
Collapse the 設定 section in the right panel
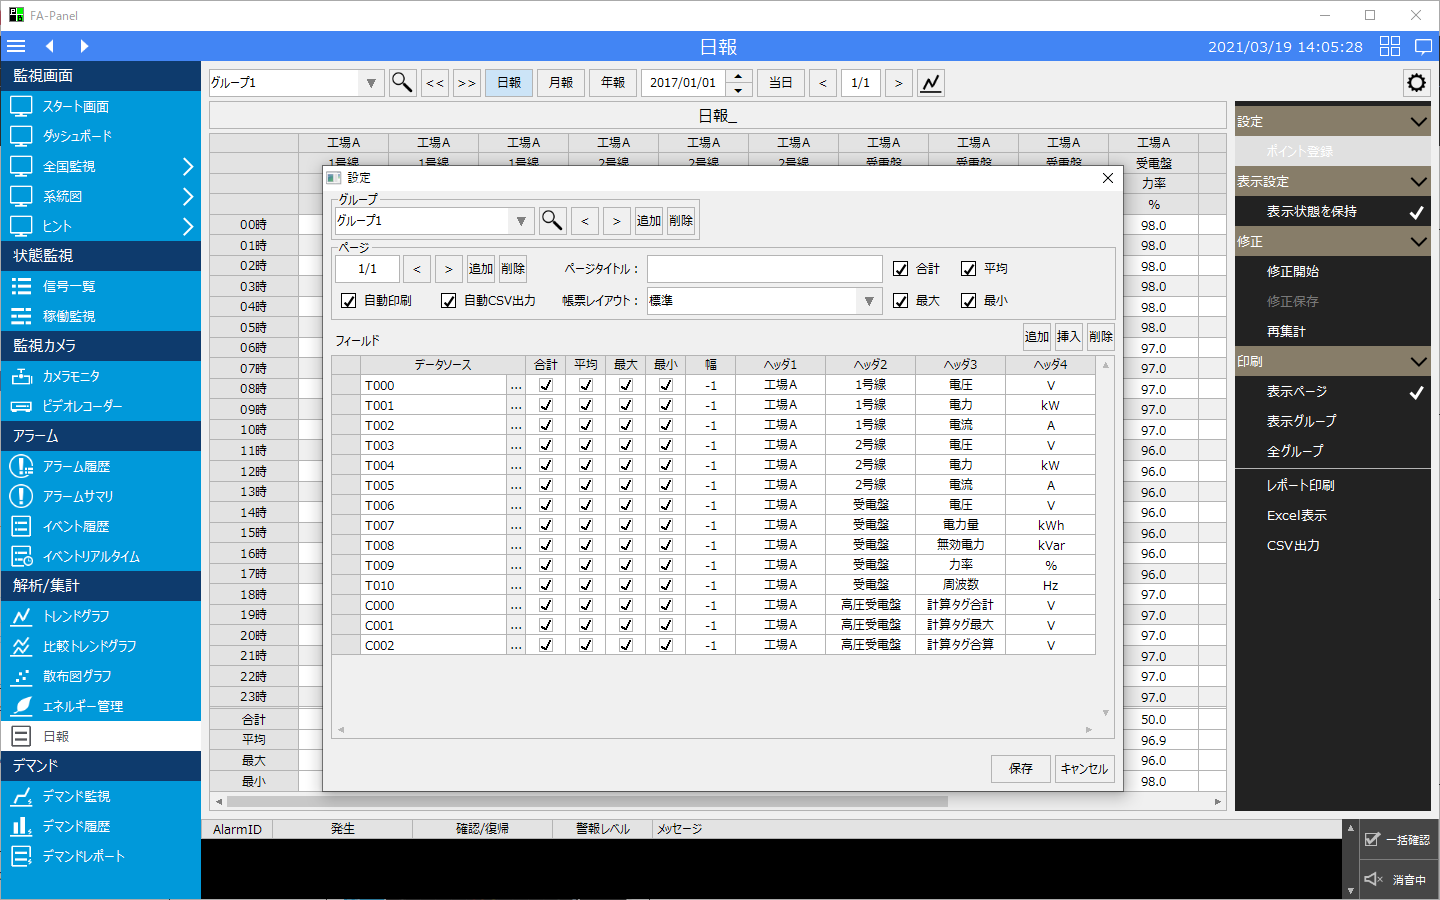tap(1418, 121)
